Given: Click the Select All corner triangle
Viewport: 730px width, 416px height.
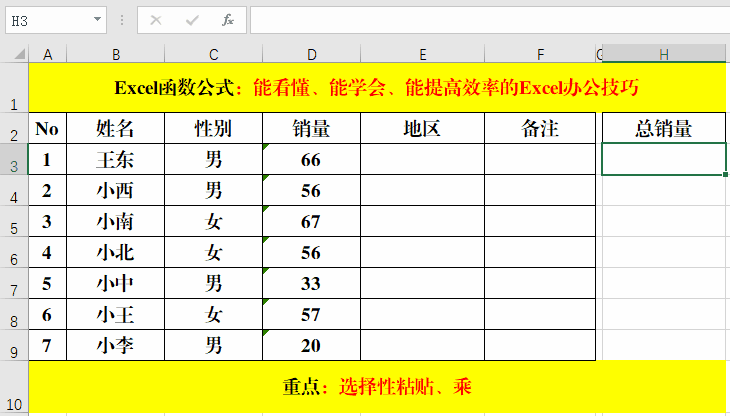Looking at the screenshot, I should (x=19, y=54).
